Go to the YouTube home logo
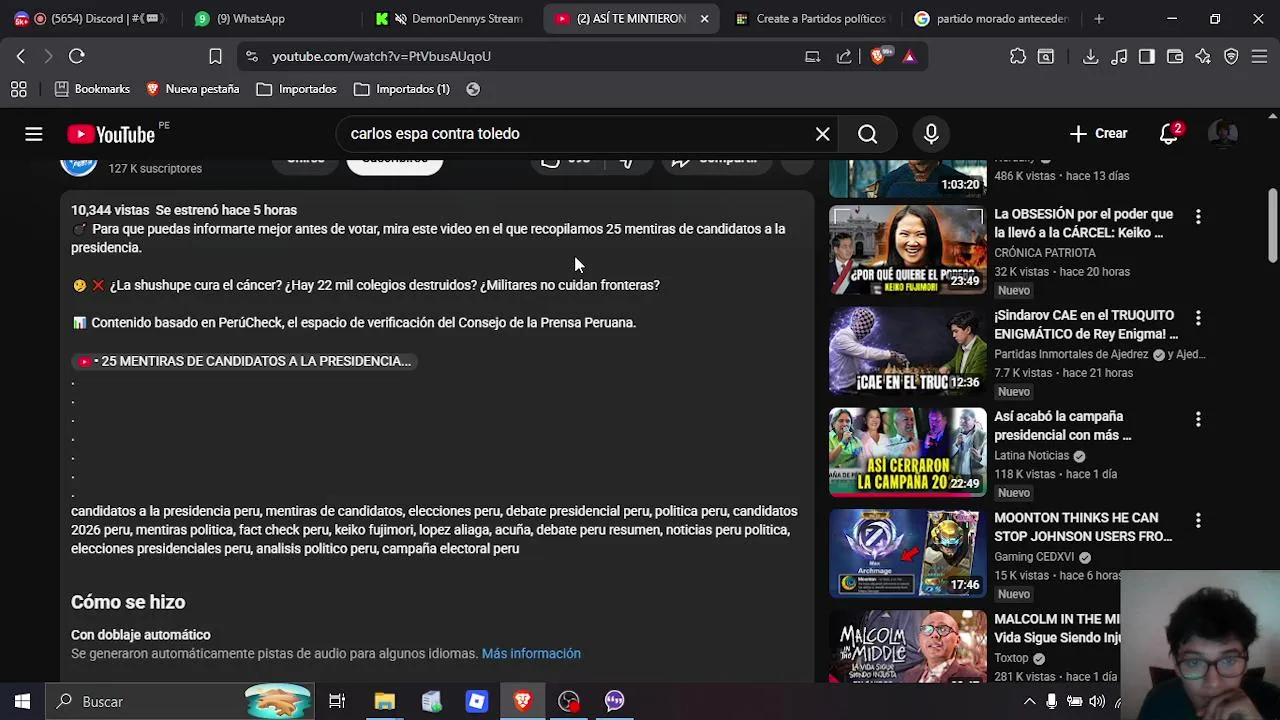This screenshot has width=1280, height=720. pos(111,134)
